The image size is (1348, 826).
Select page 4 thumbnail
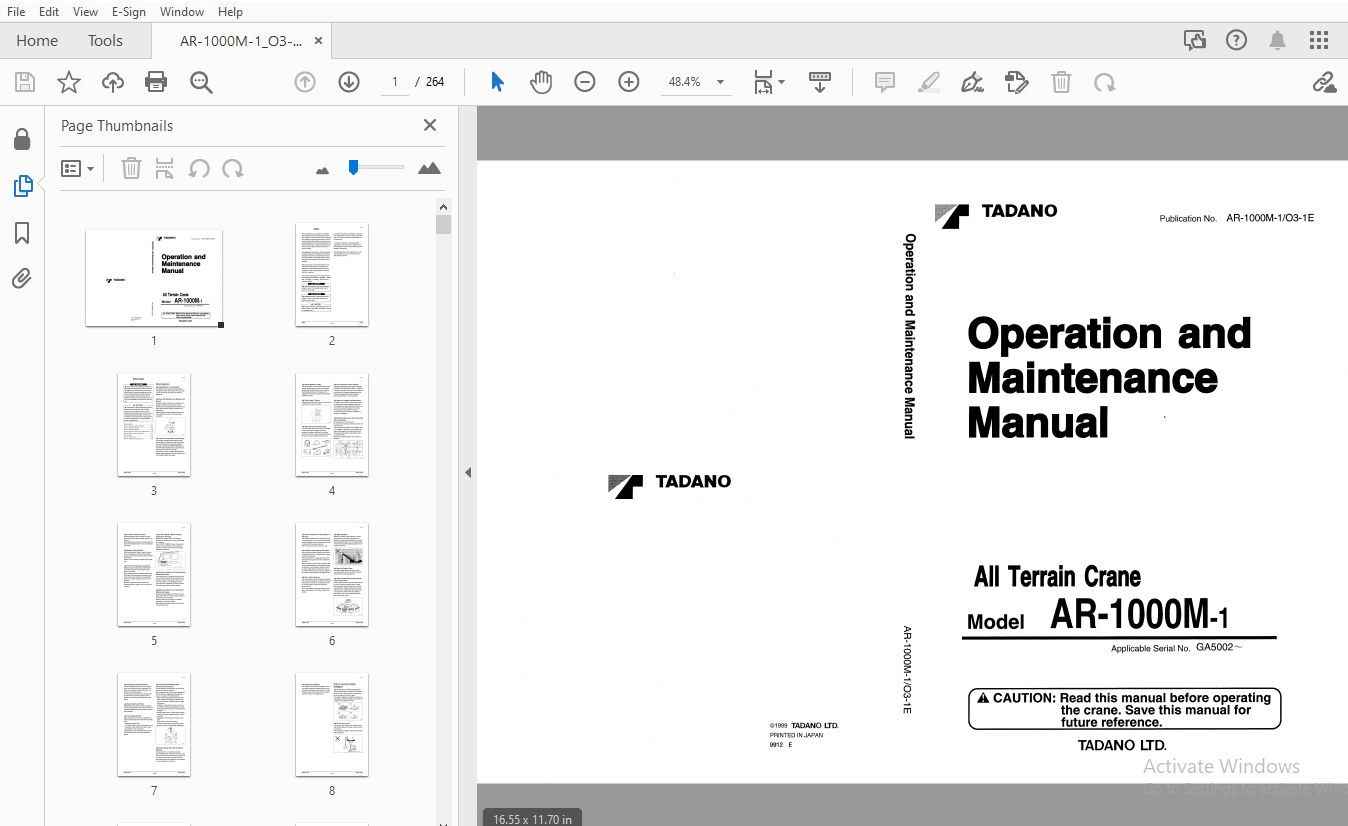click(x=332, y=425)
